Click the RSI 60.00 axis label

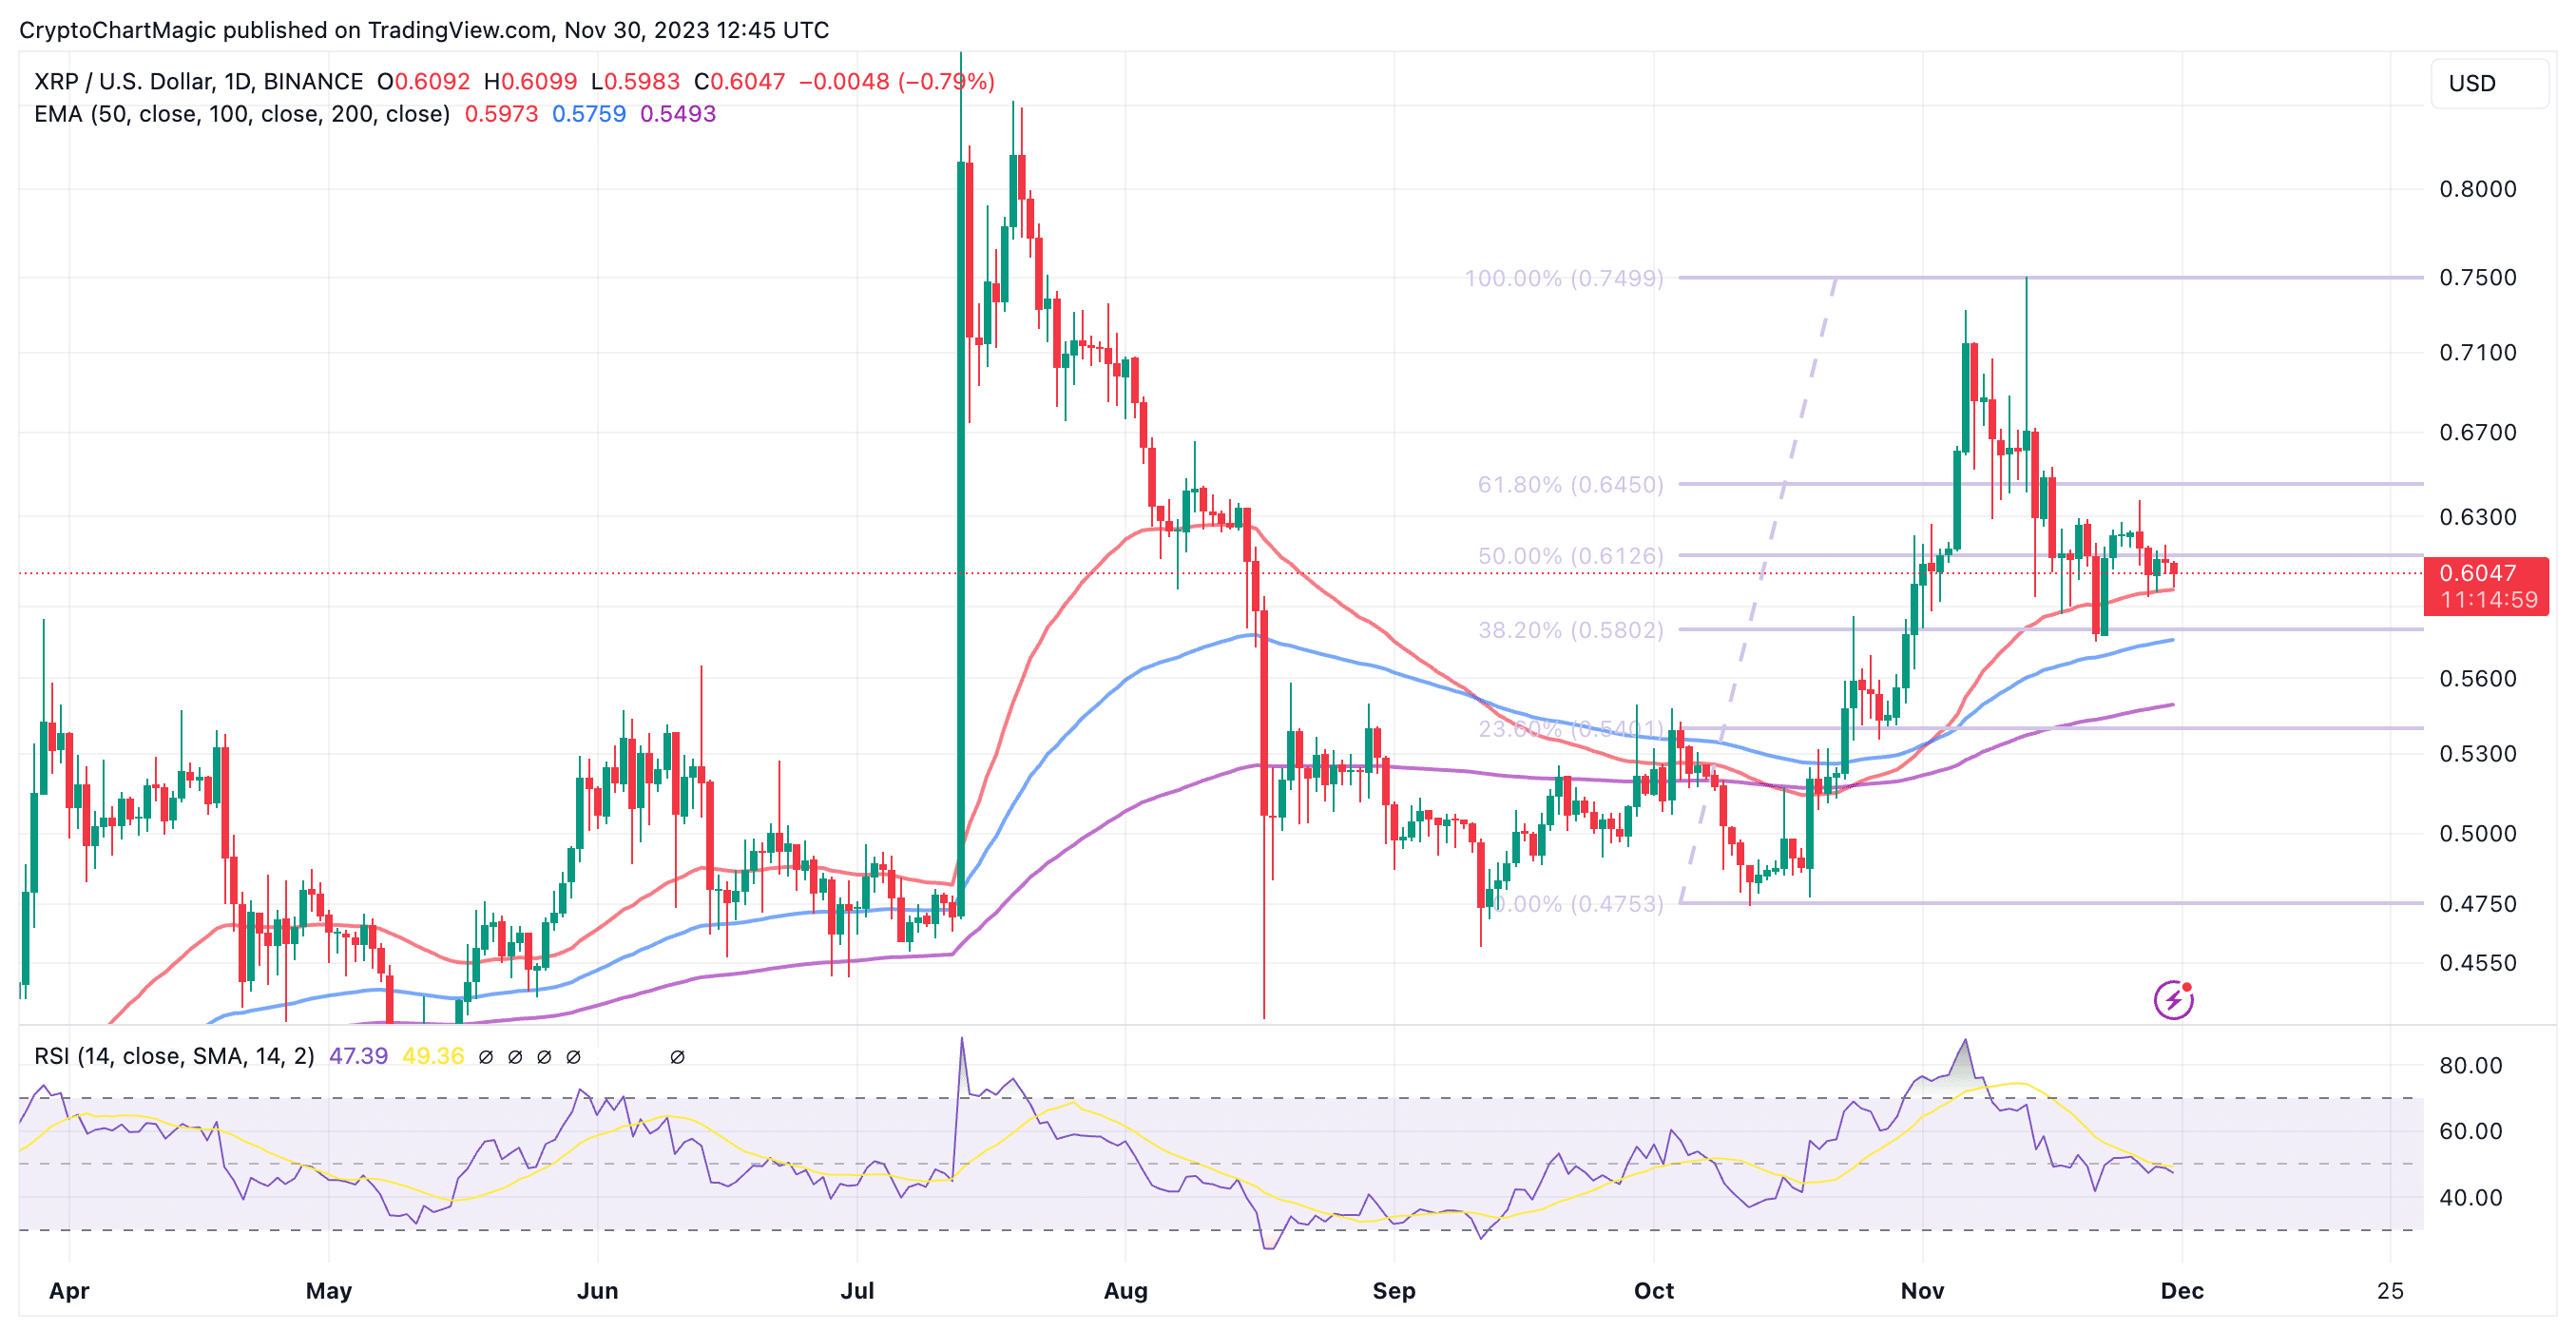2470,1131
